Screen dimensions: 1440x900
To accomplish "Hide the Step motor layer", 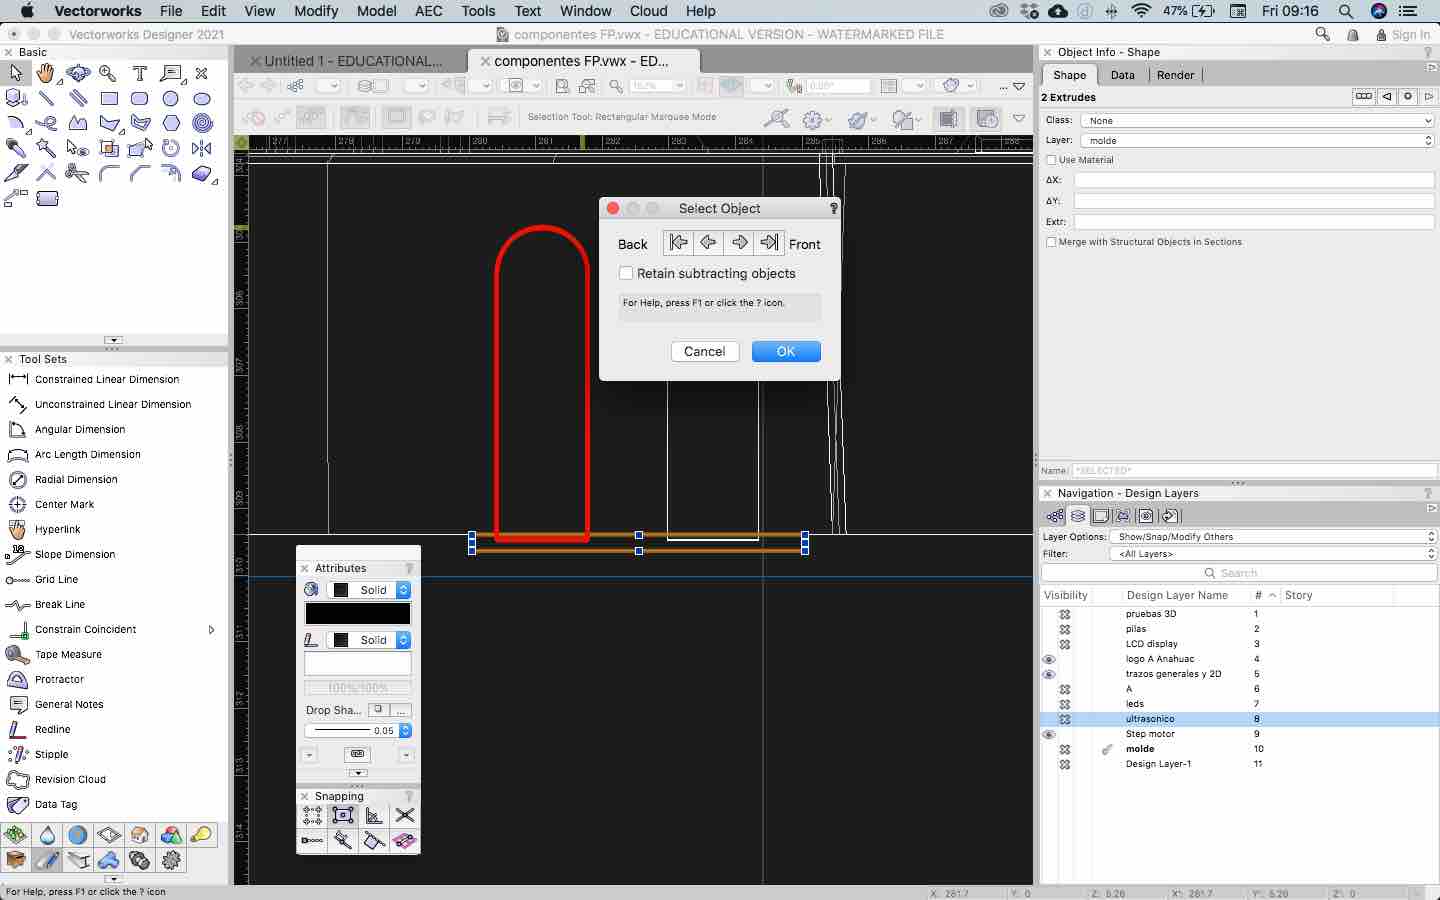I will [x=1049, y=734].
